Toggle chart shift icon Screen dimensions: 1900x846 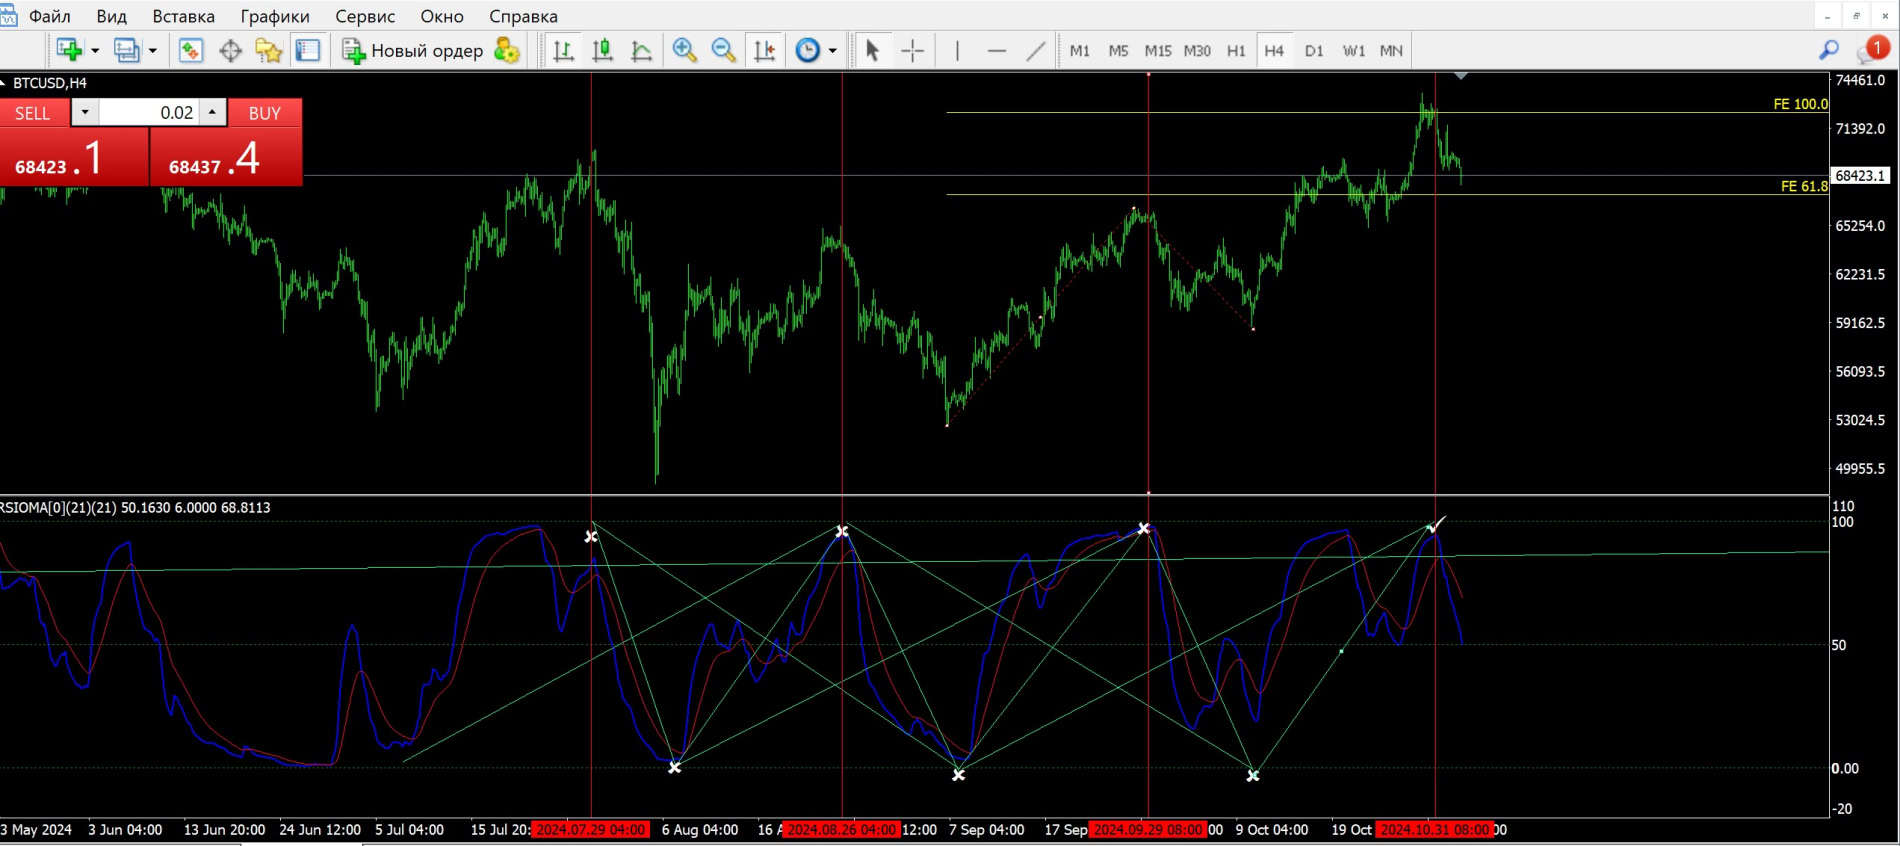(x=764, y=50)
